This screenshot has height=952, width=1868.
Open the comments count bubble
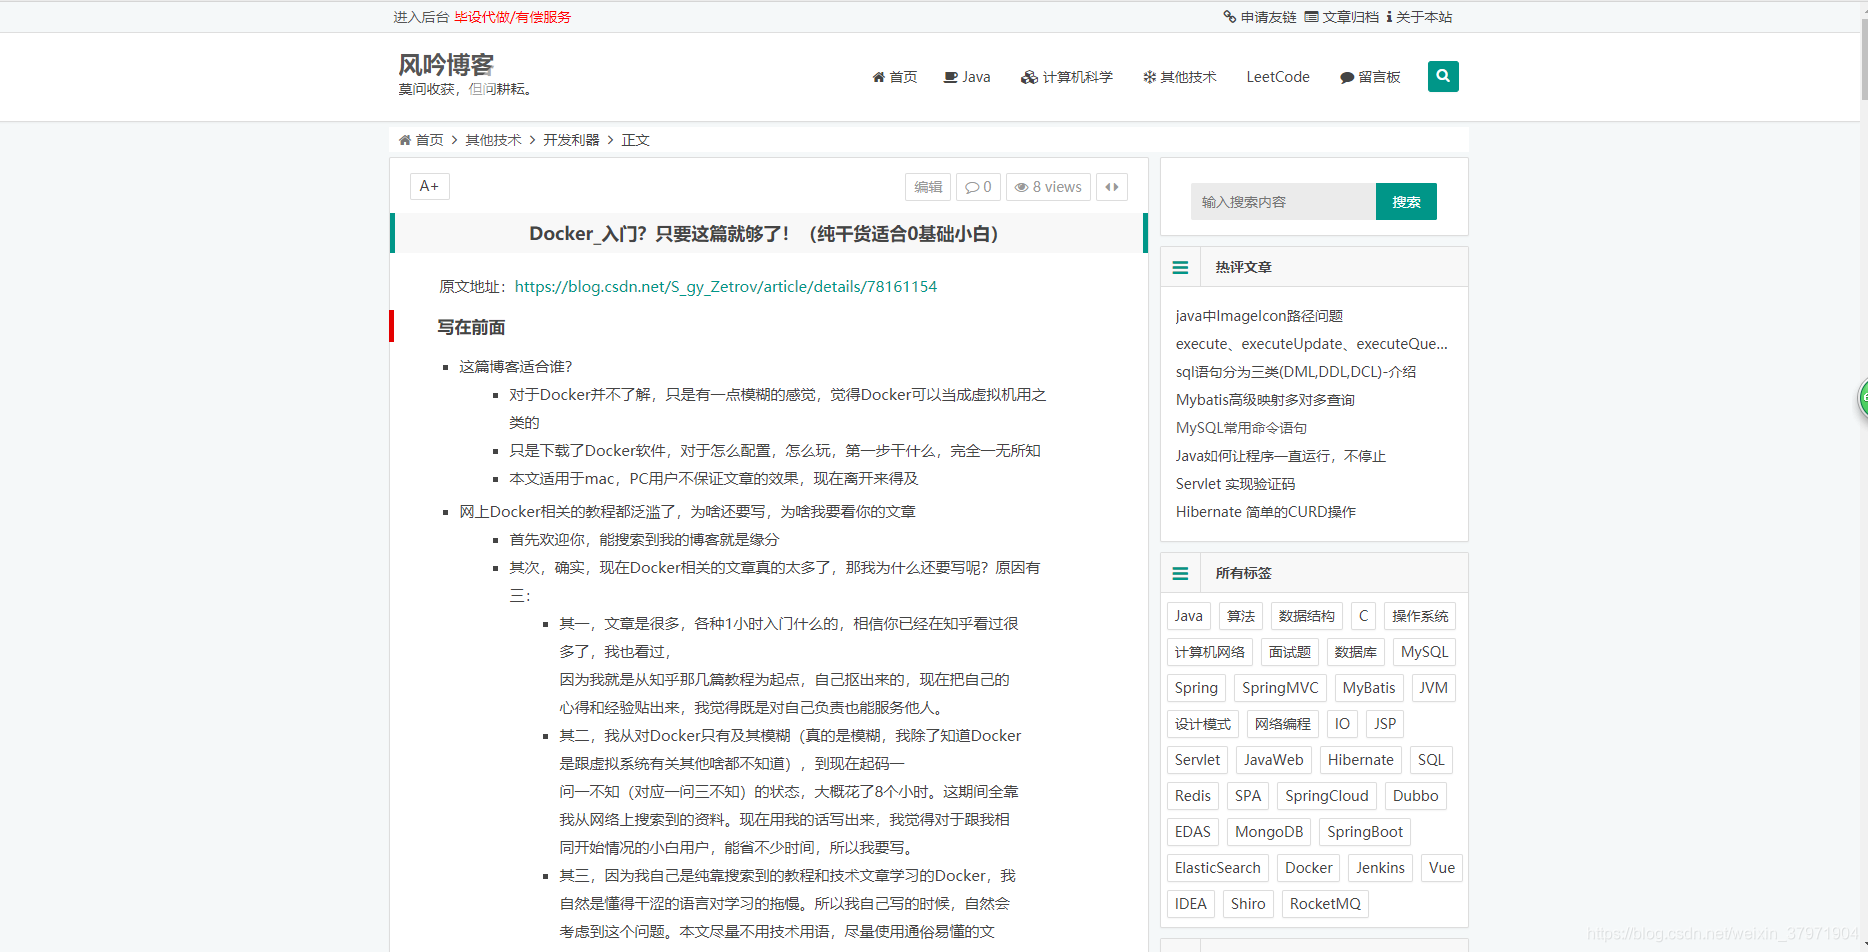click(x=978, y=187)
